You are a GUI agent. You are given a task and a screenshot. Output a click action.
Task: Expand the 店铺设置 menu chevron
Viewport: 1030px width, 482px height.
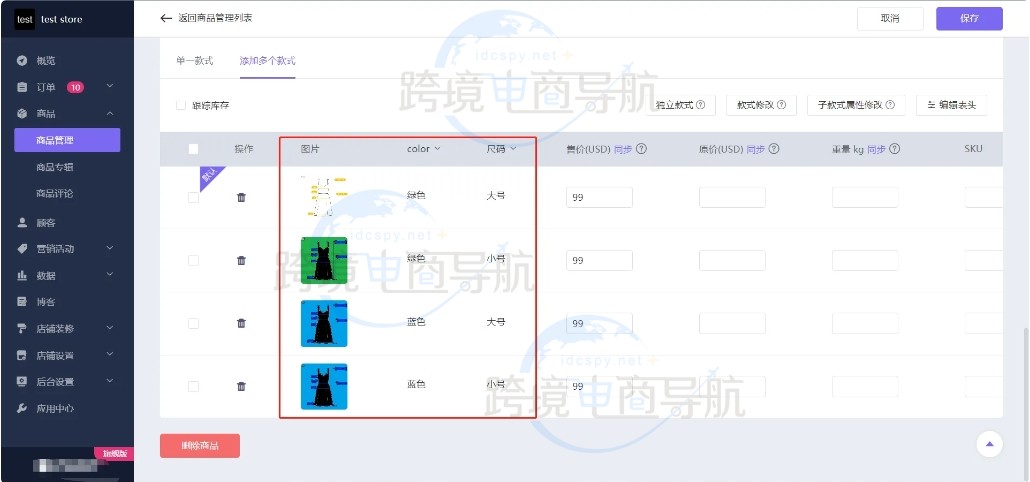[110, 355]
